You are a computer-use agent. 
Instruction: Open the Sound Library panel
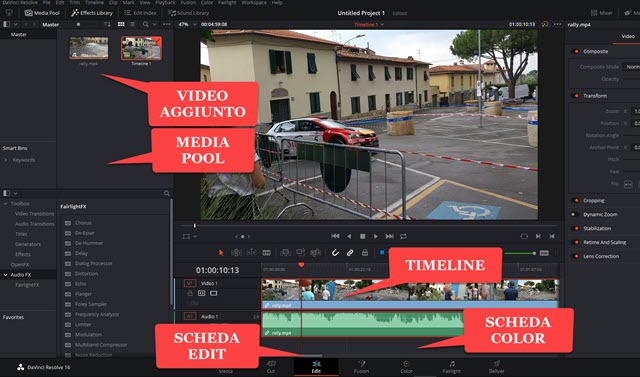(x=188, y=13)
